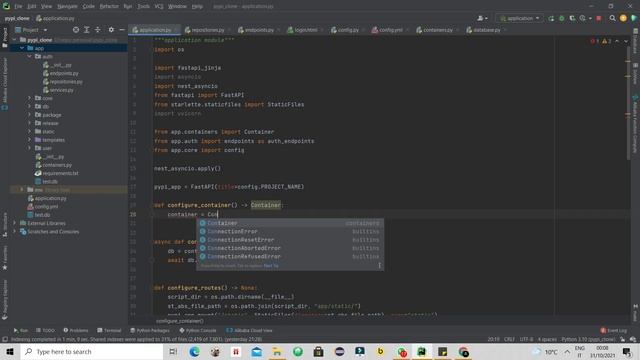Open the Terminal tool window
The image size is (640, 360).
(109, 330)
